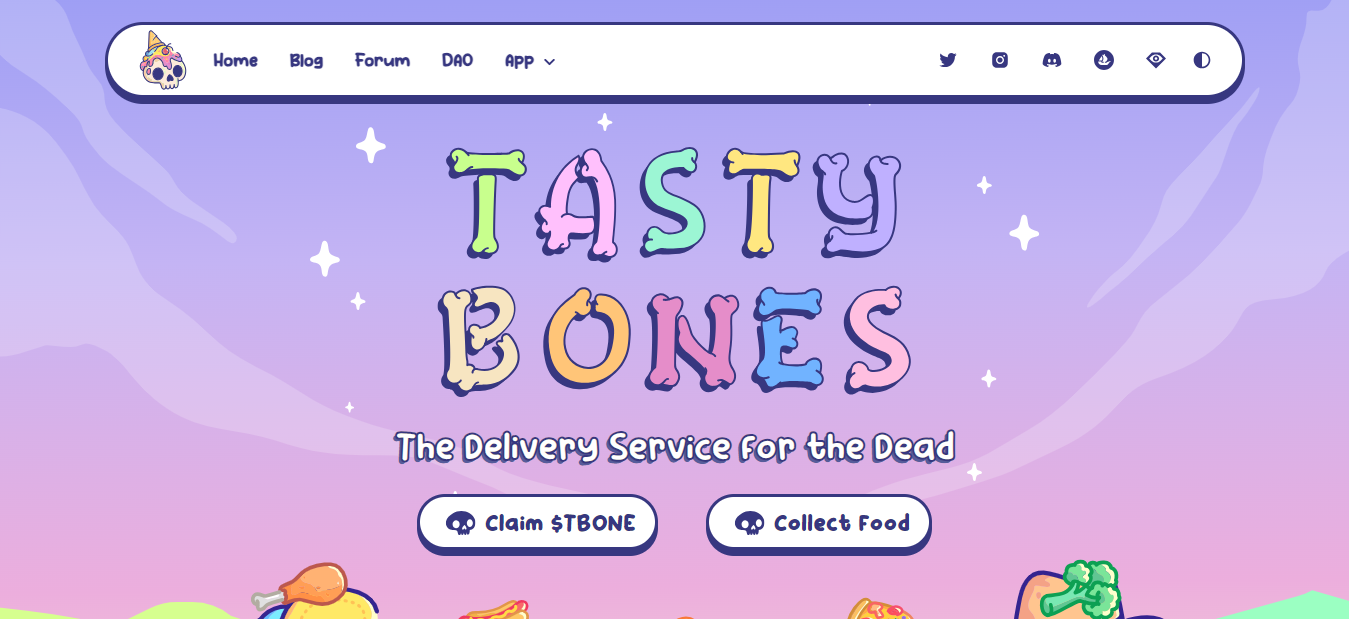1349x619 pixels.
Task: Click the Tasty Bones skull logo
Action: (x=163, y=60)
